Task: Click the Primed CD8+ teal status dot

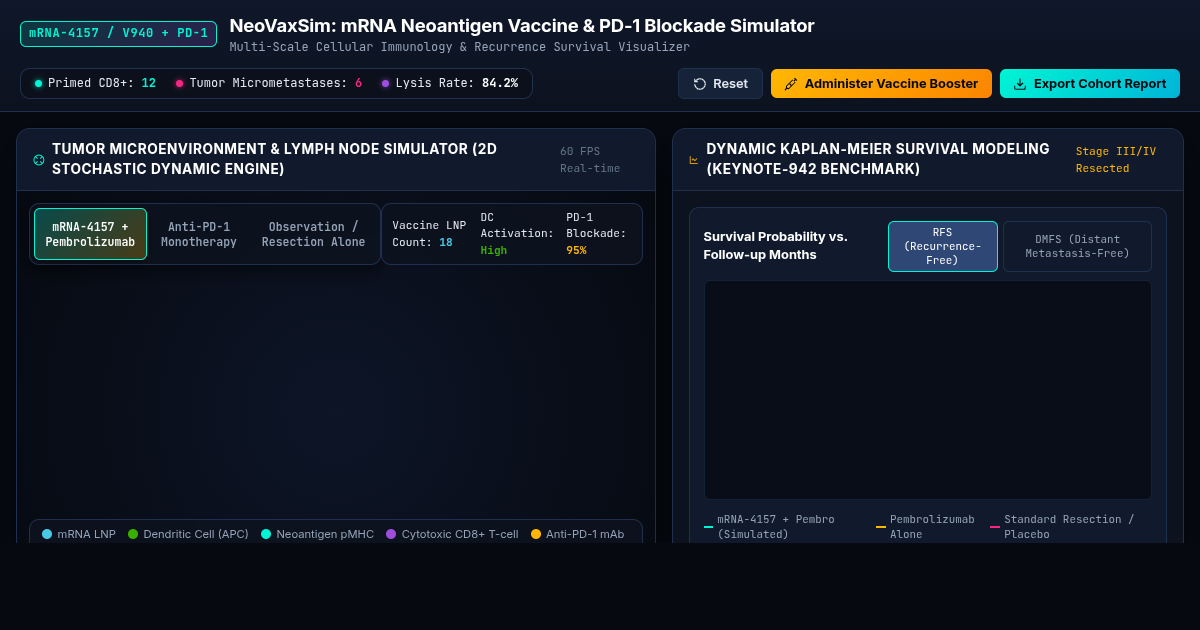Action: coord(38,84)
